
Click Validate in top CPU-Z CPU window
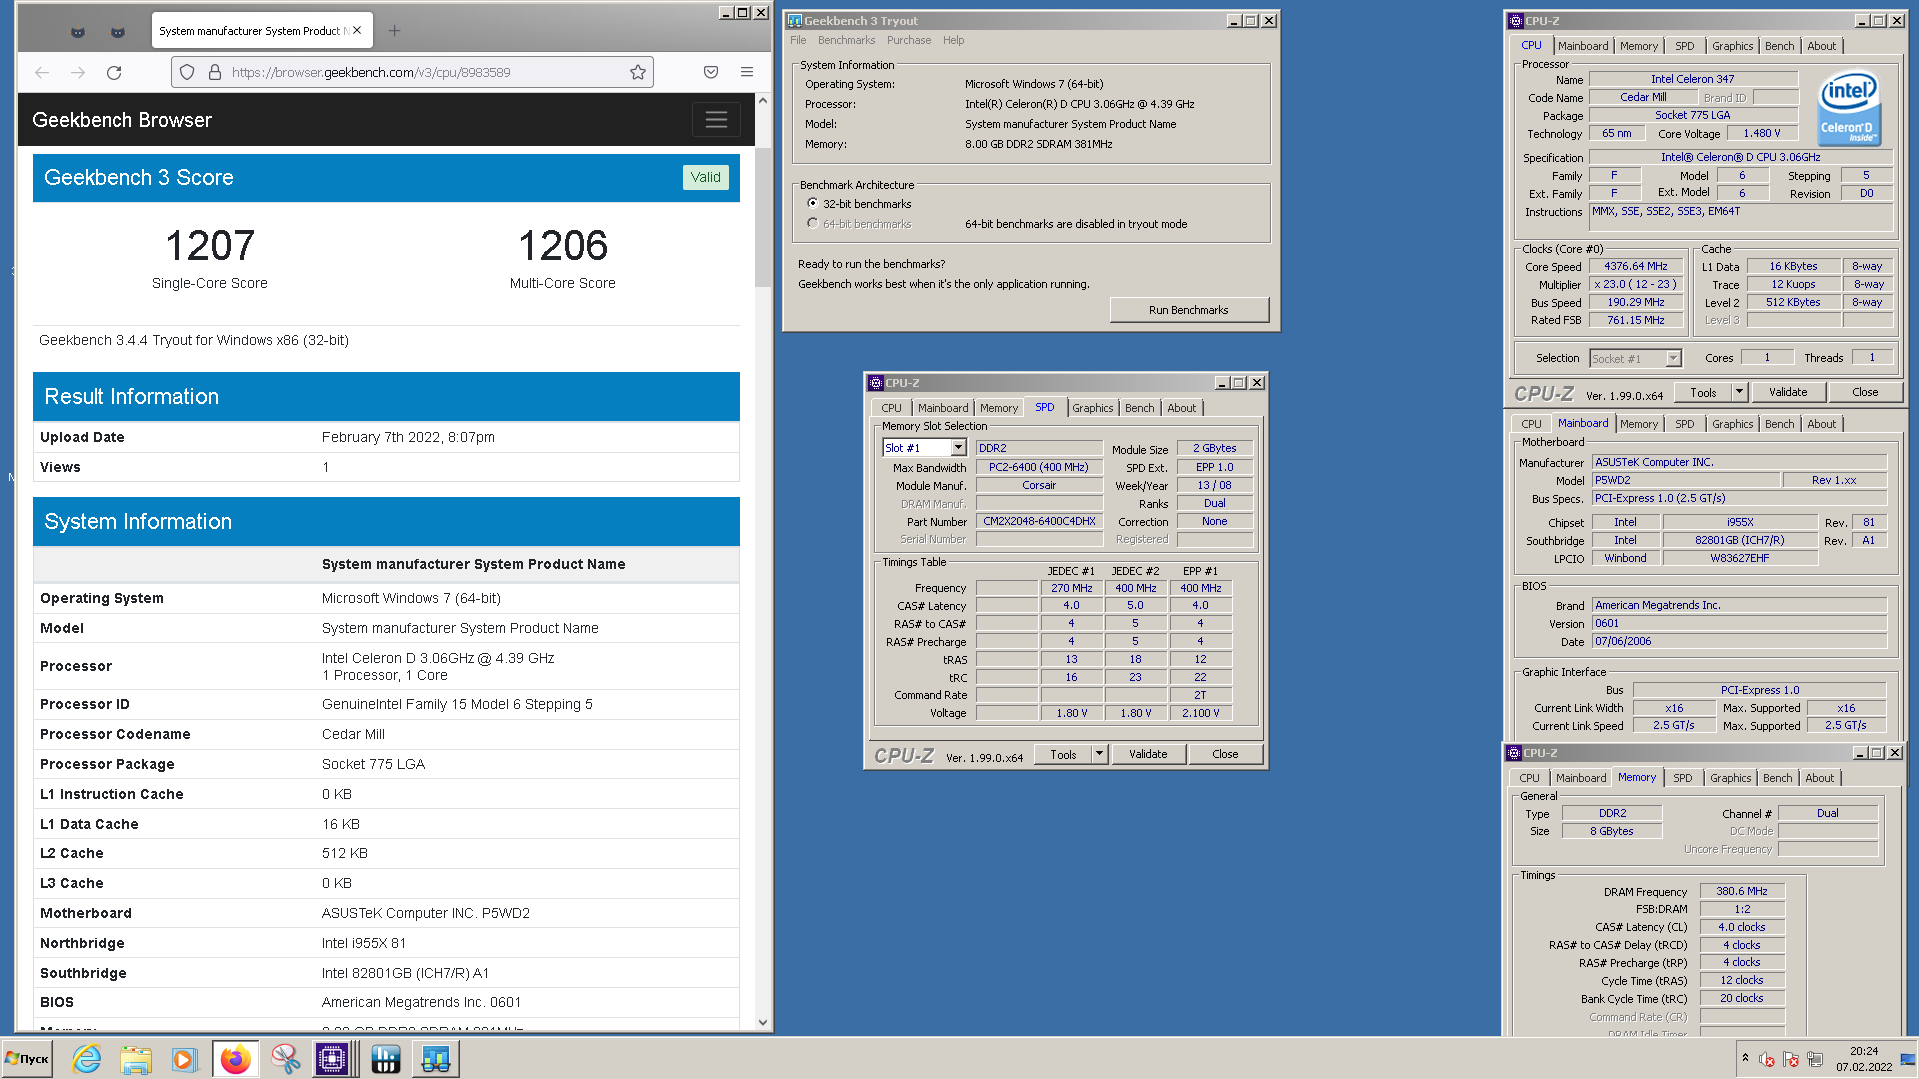coord(1787,392)
